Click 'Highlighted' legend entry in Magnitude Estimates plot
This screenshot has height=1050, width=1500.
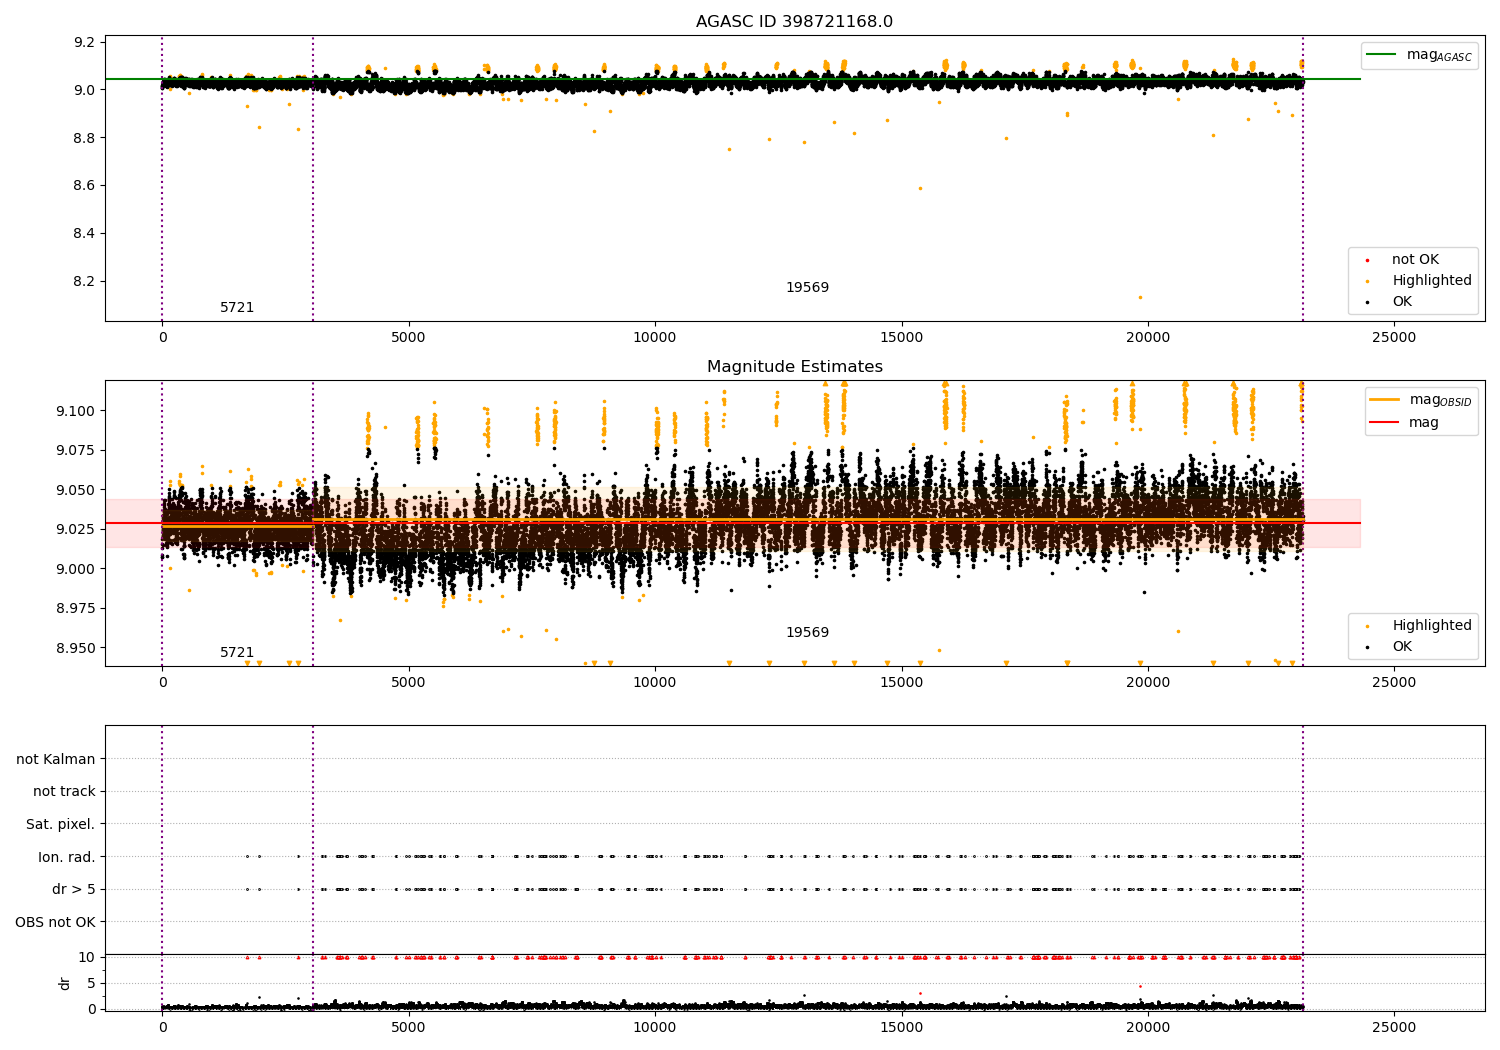pos(1431,626)
